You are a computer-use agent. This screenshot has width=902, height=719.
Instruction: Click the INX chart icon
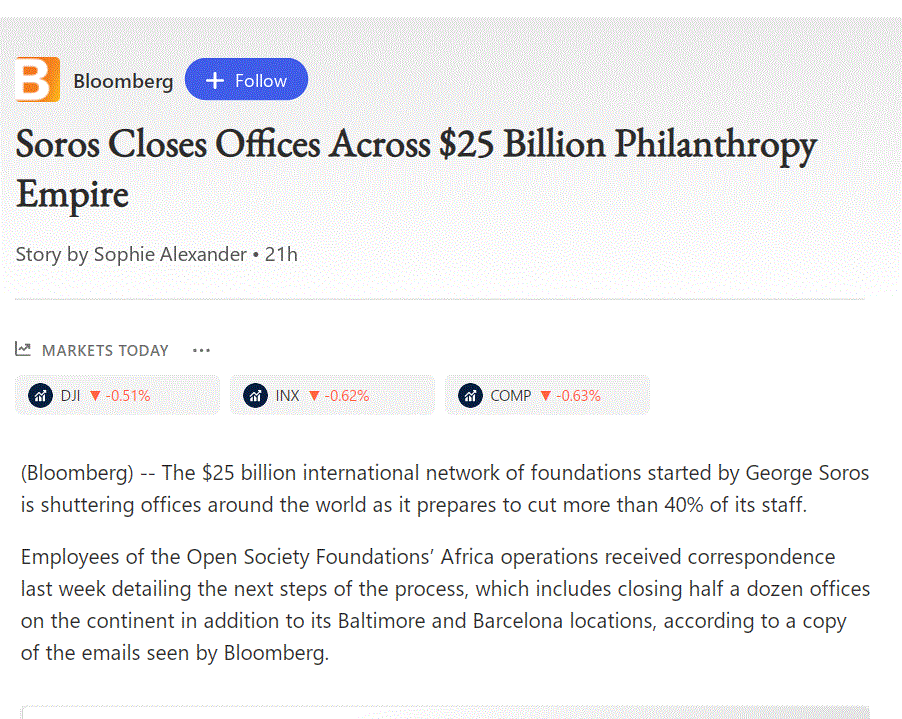click(x=255, y=396)
